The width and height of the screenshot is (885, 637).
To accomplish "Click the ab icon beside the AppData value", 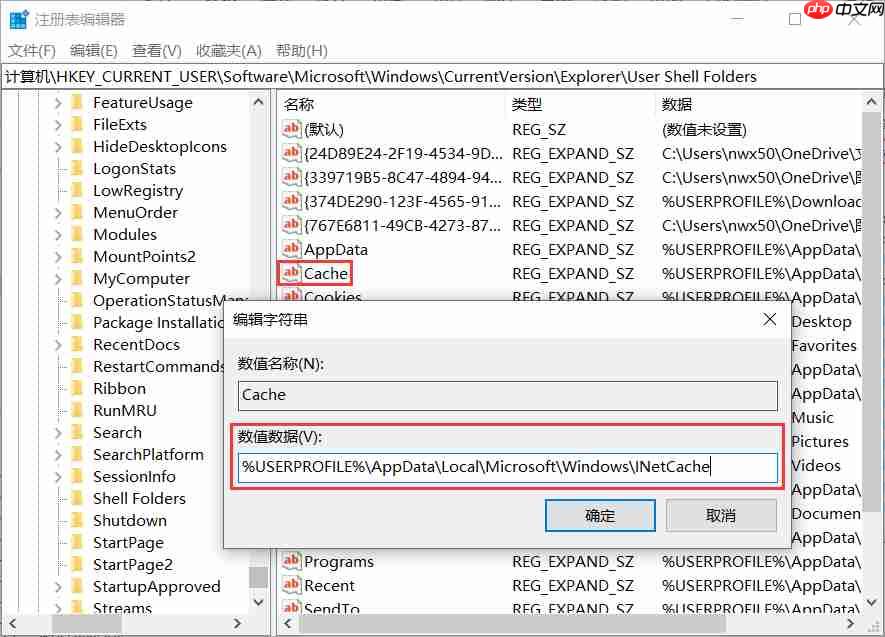I will [290, 249].
